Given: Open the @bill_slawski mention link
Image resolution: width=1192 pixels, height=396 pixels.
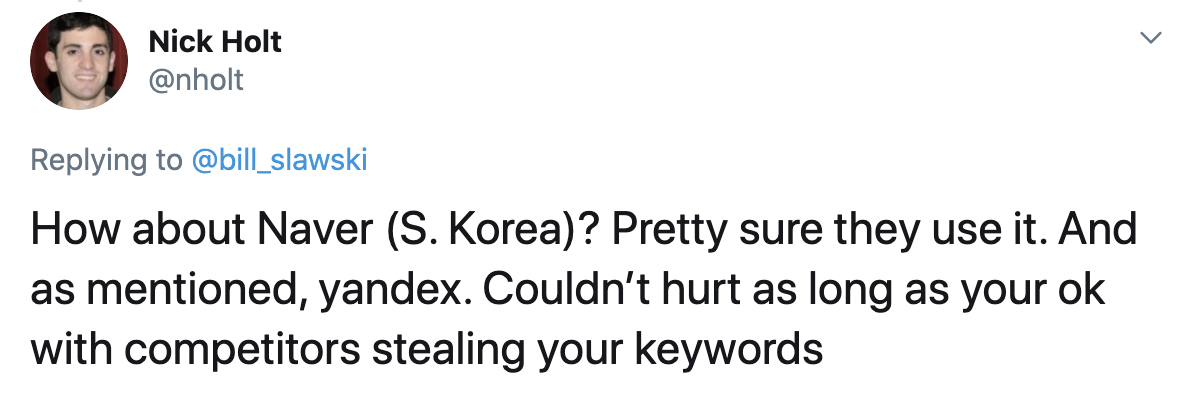Looking at the screenshot, I should pyautogui.click(x=280, y=160).
